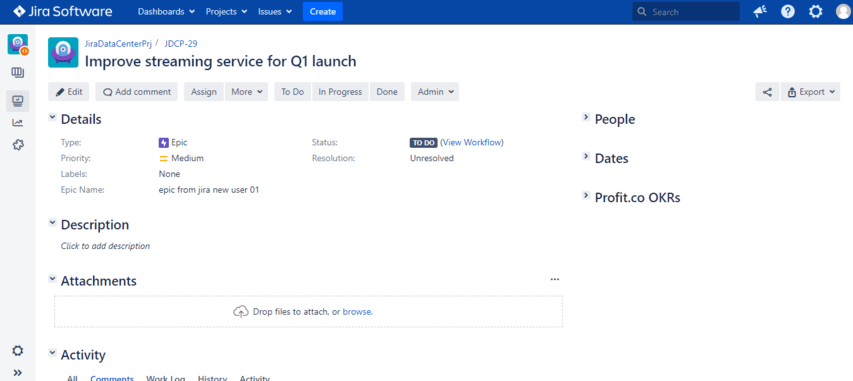Image resolution: width=853 pixels, height=381 pixels.
Task: Click the TO DO status badge
Action: 423,143
